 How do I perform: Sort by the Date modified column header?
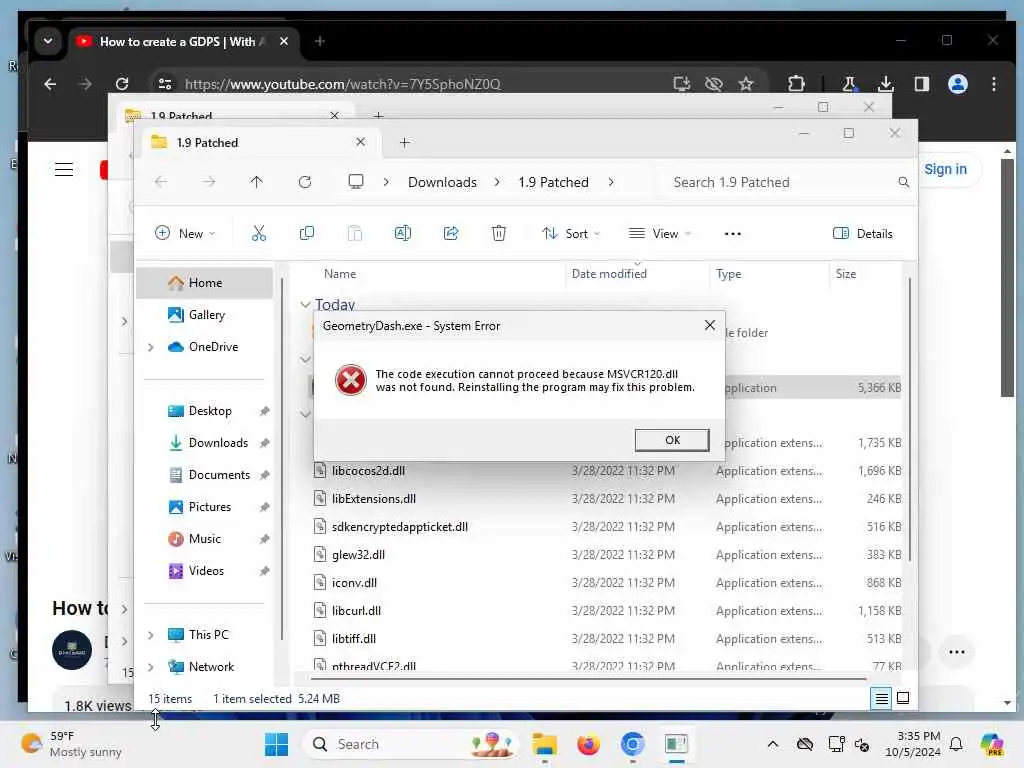[x=609, y=274]
